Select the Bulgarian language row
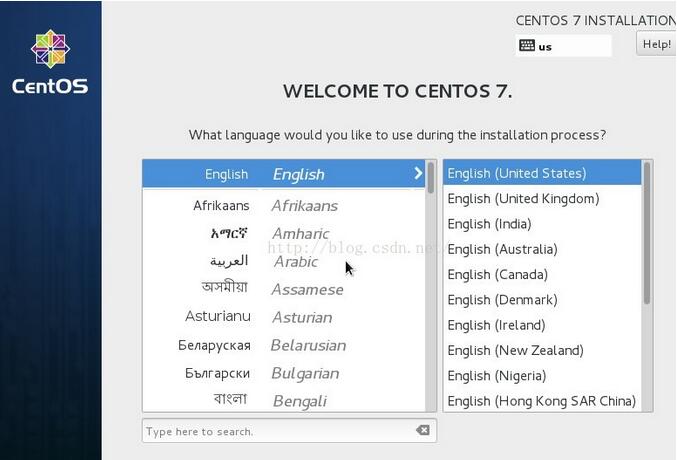677x460 pixels. pos(284,373)
